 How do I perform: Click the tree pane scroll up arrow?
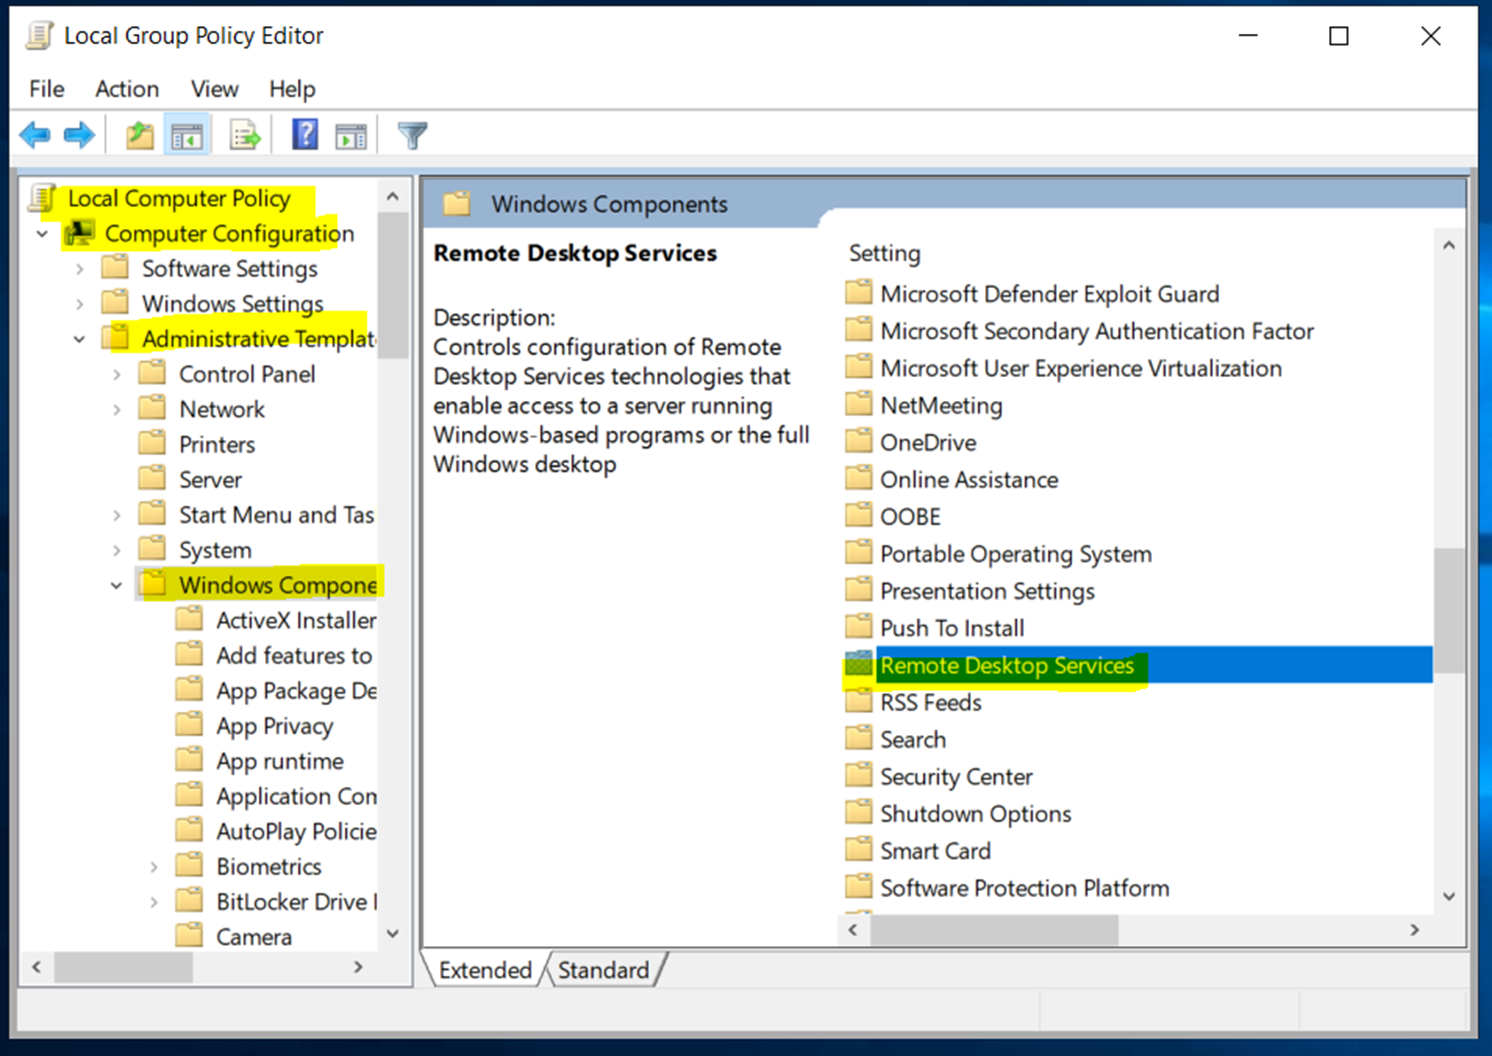393,196
